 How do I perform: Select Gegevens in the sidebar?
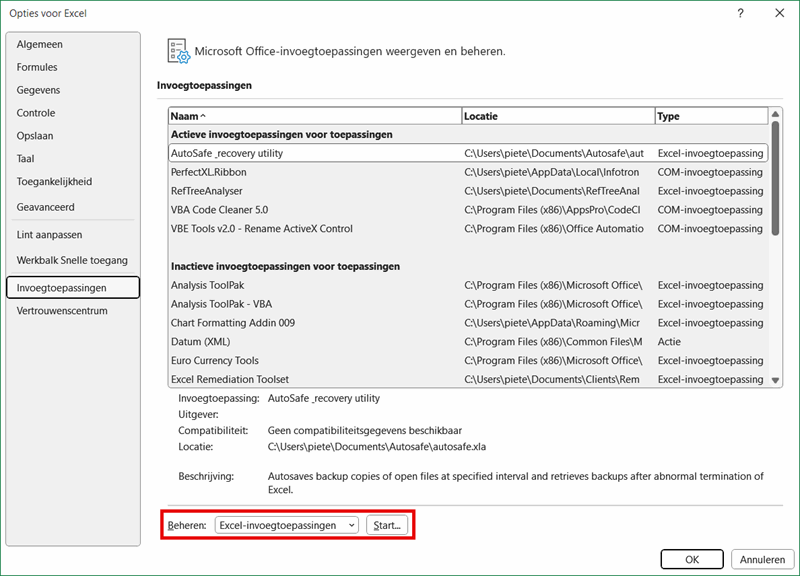point(73,90)
